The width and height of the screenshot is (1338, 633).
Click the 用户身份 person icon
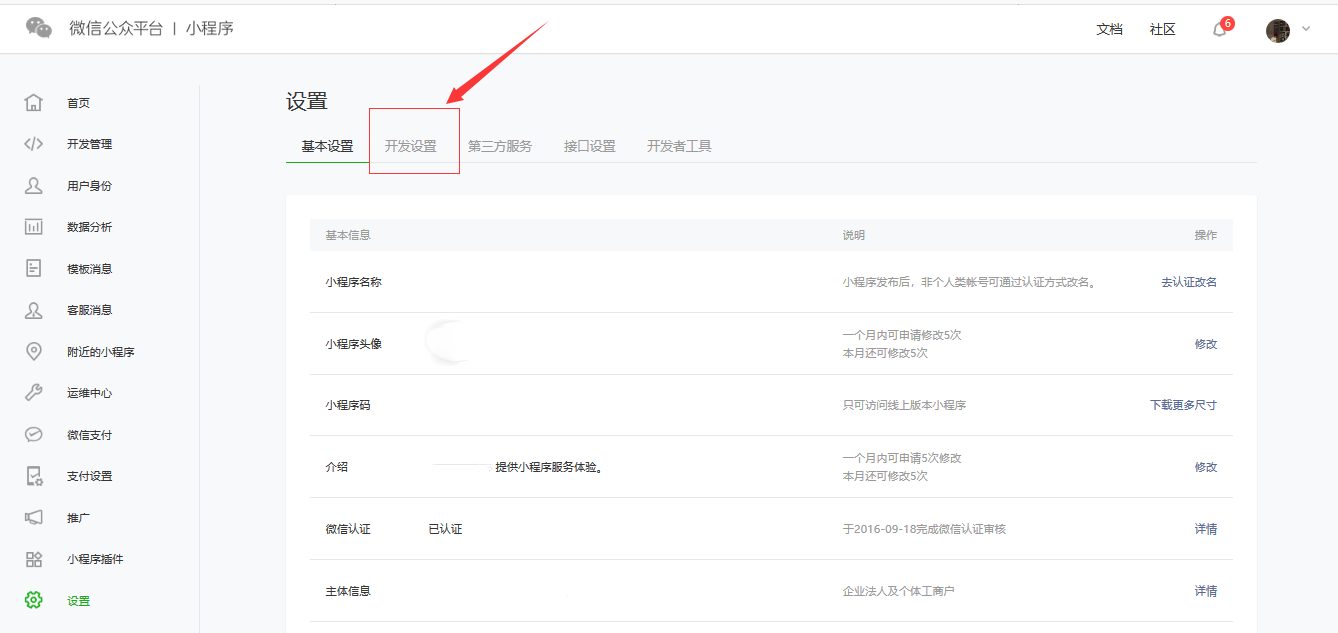(x=34, y=186)
